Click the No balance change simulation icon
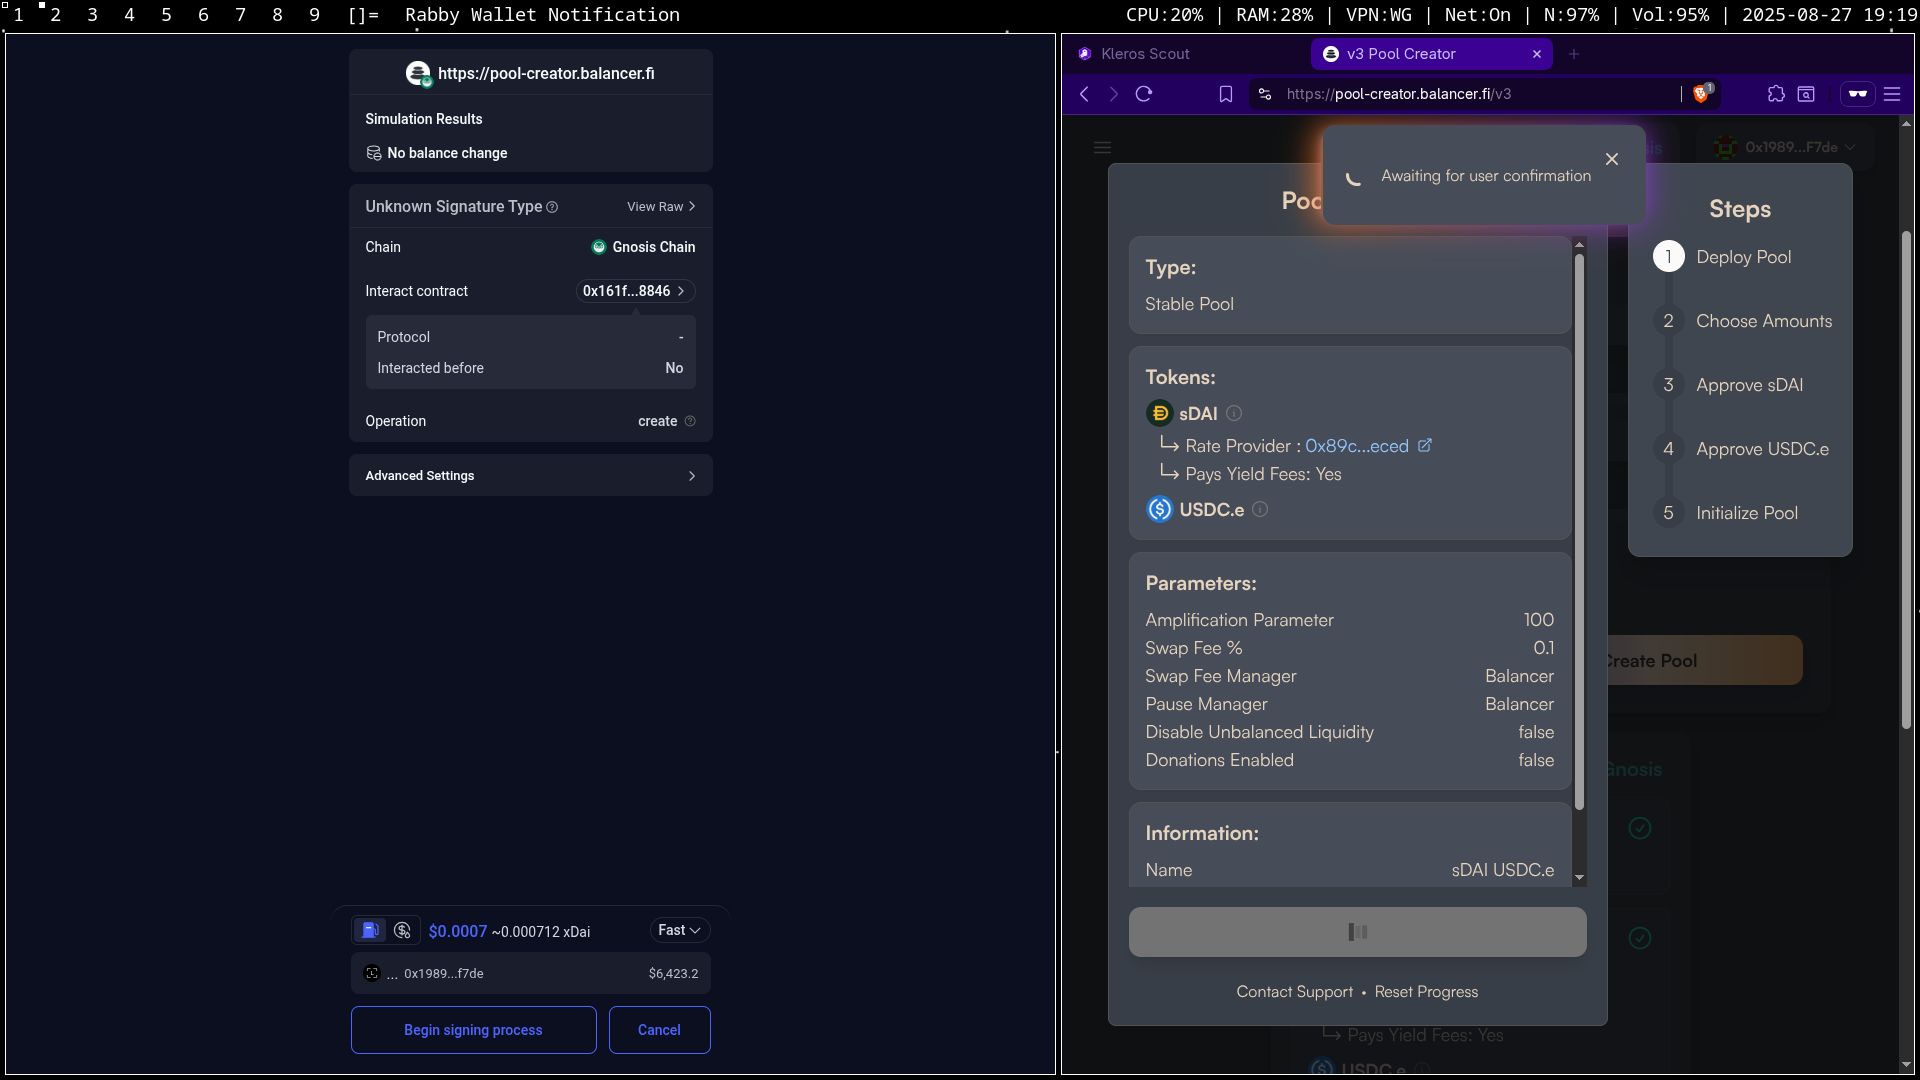Viewport: 1920px width, 1080px height. tap(374, 153)
